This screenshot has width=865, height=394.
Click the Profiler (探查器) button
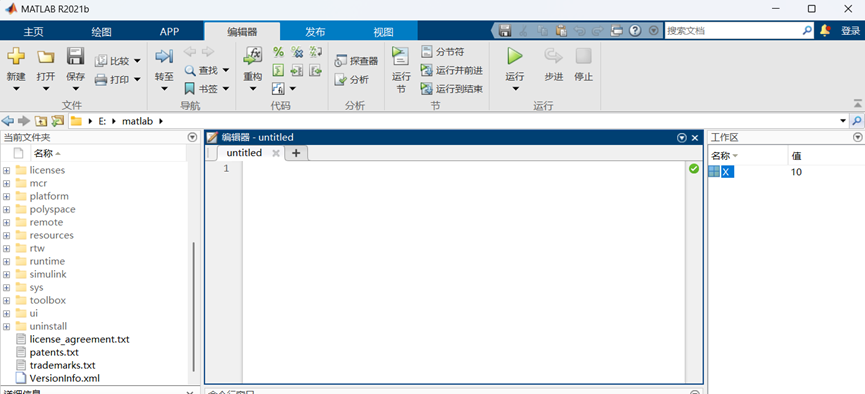(357, 61)
